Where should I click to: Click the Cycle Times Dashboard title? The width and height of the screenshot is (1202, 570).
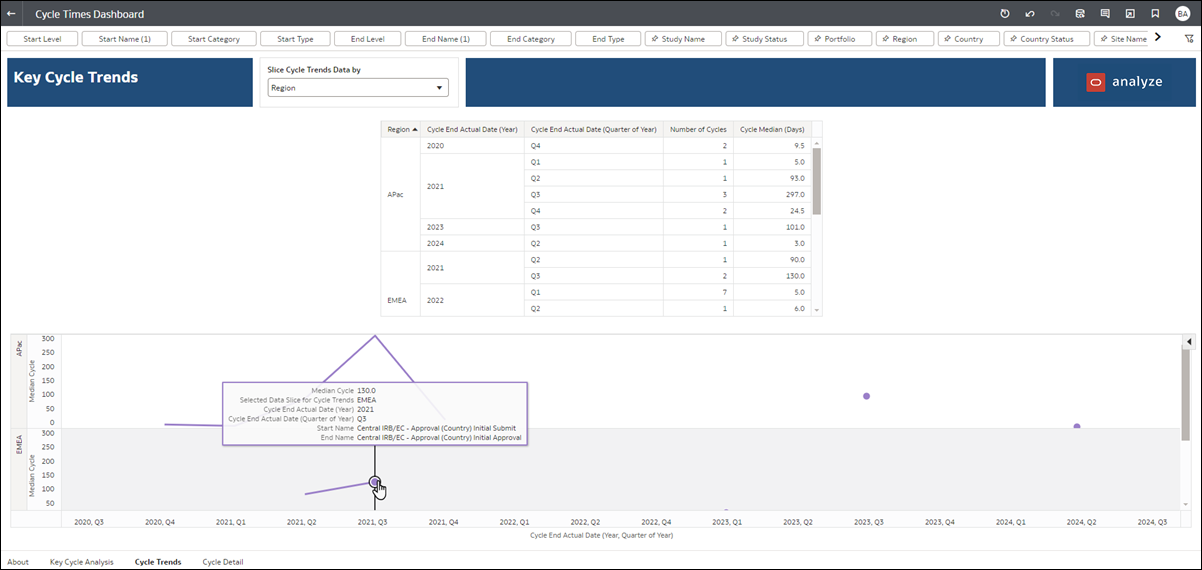tap(89, 14)
